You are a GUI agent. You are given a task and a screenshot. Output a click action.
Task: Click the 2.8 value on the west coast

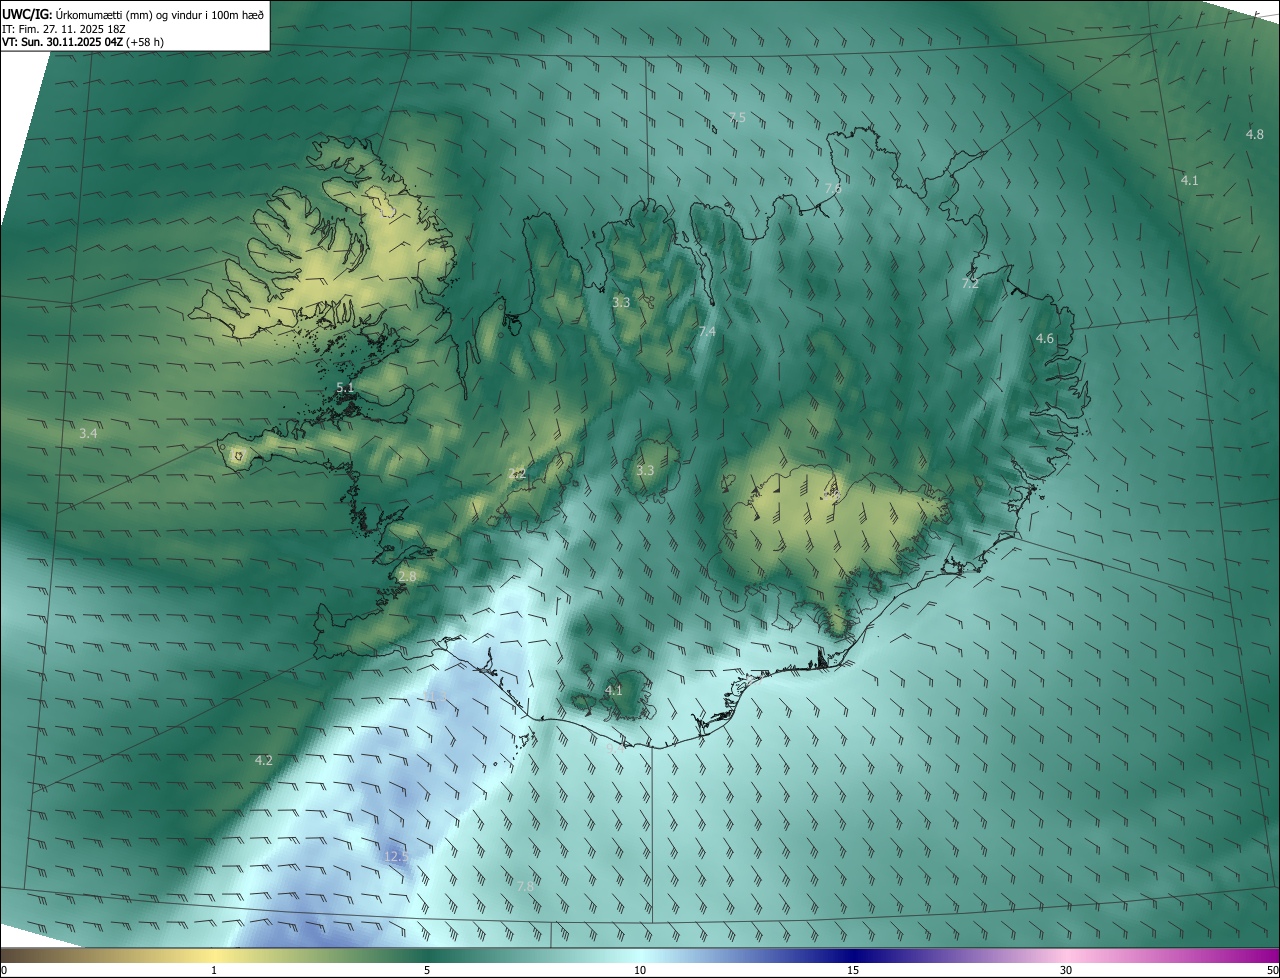click(x=407, y=577)
